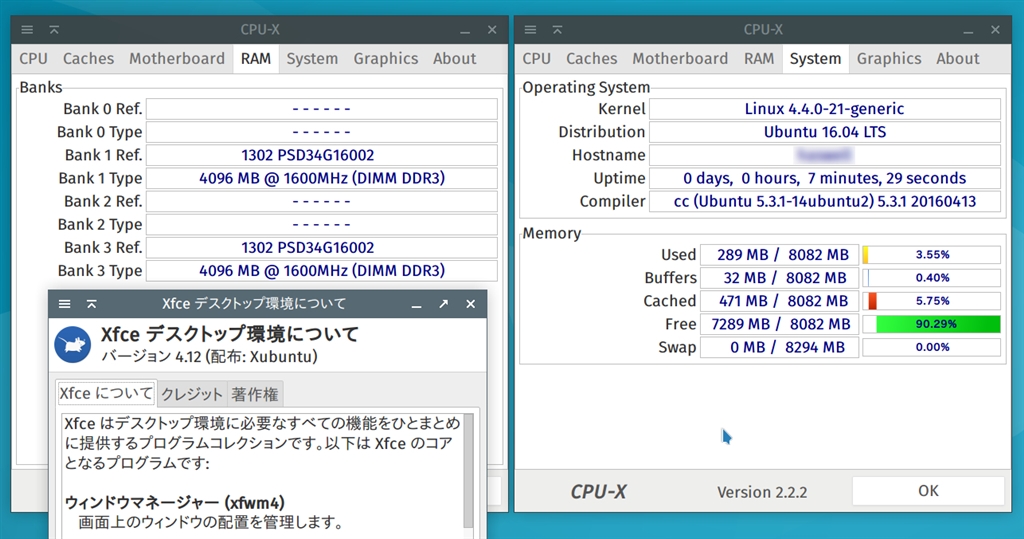The width and height of the screenshot is (1024, 539).
Task: Open Motherboard tab in right CPU-X window
Action: 680,59
